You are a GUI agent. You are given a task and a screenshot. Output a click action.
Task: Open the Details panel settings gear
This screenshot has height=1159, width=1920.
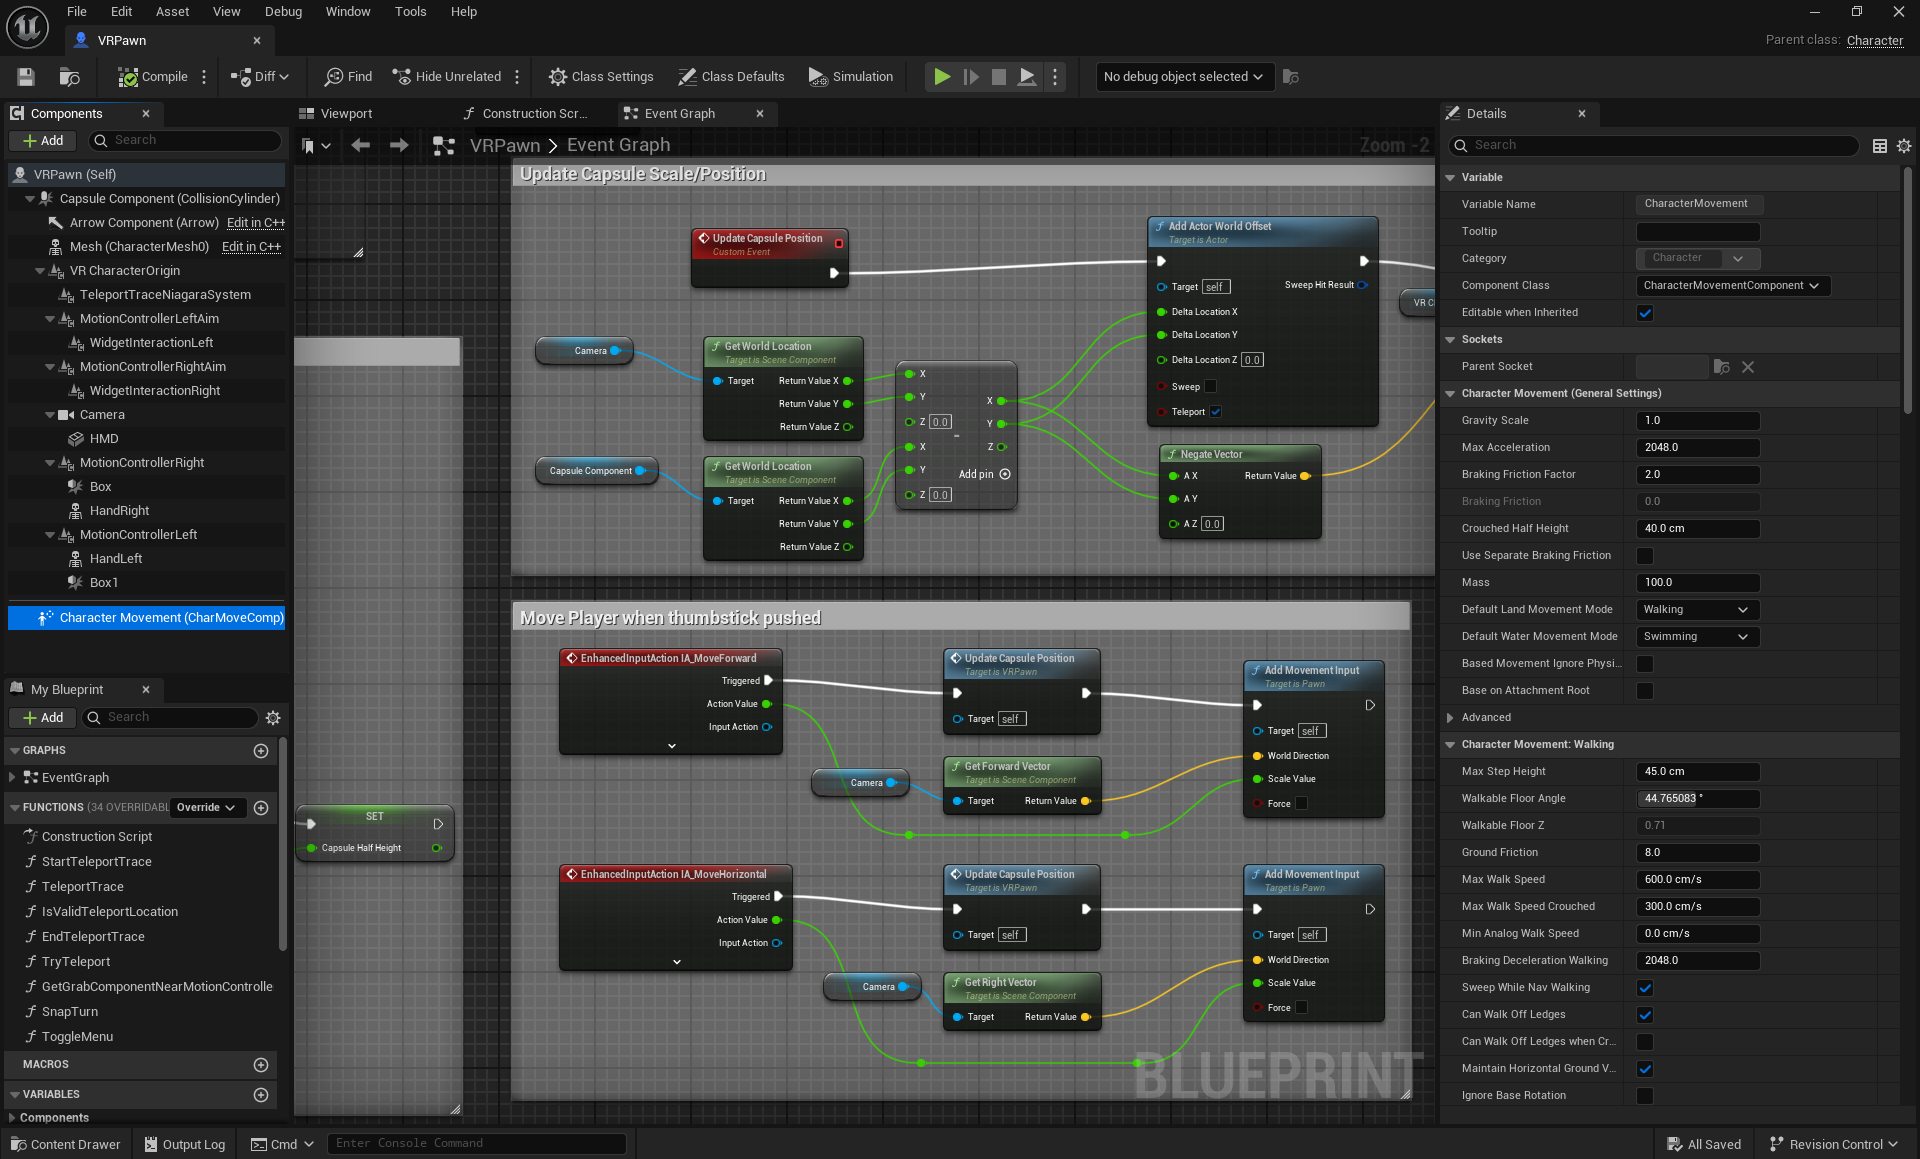click(x=1904, y=146)
